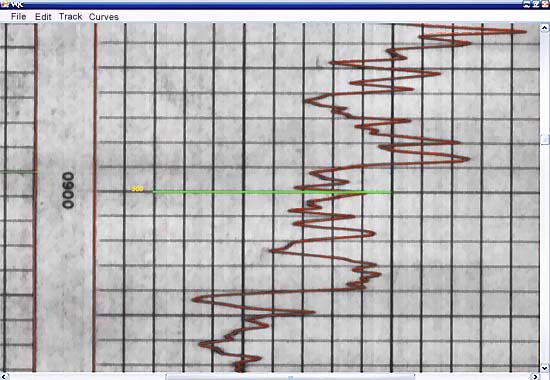The image size is (550, 380).
Task: Open the Curves menu
Action: (104, 16)
